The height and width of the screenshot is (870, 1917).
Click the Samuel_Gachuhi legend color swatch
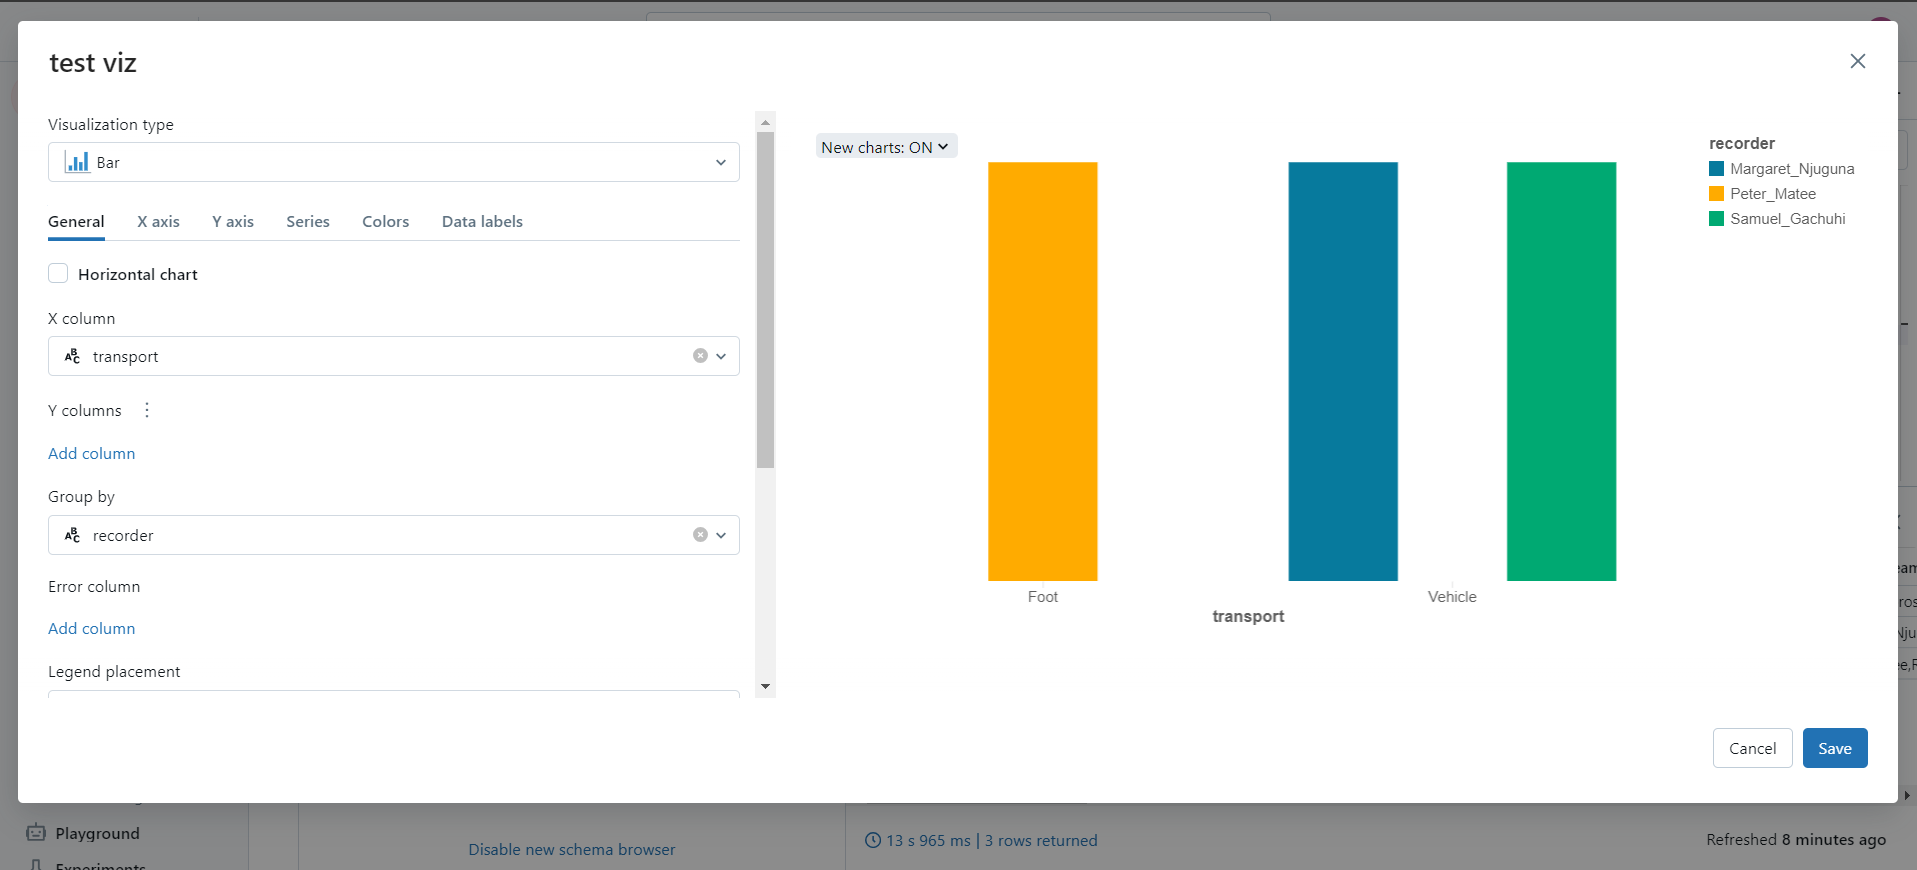[x=1716, y=219]
